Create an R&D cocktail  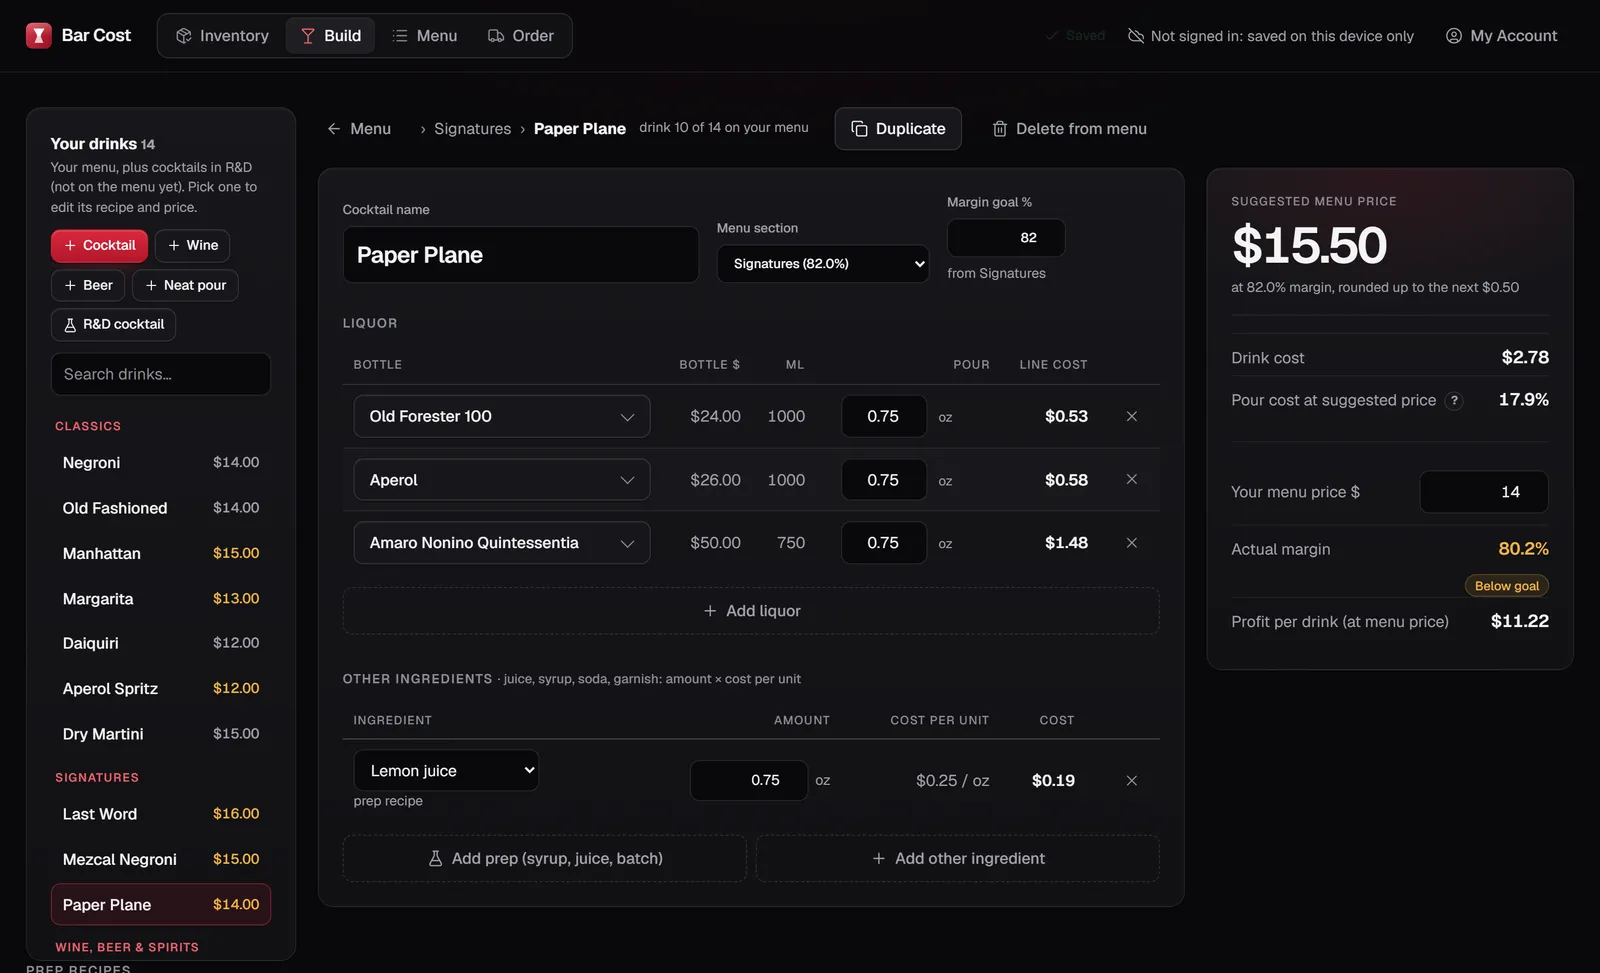tap(114, 325)
